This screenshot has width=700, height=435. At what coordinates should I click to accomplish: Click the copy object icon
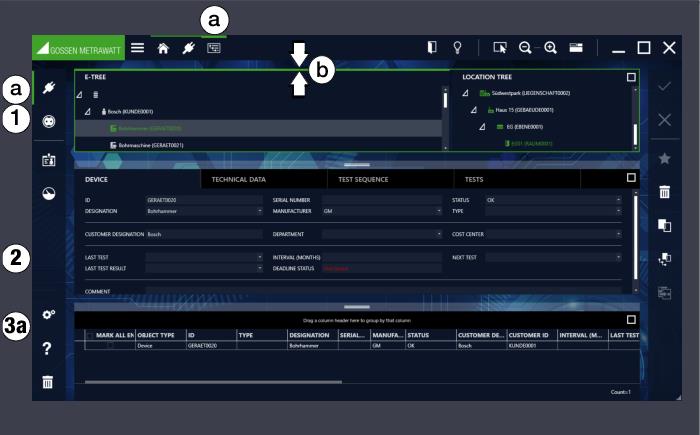[x=664, y=226]
